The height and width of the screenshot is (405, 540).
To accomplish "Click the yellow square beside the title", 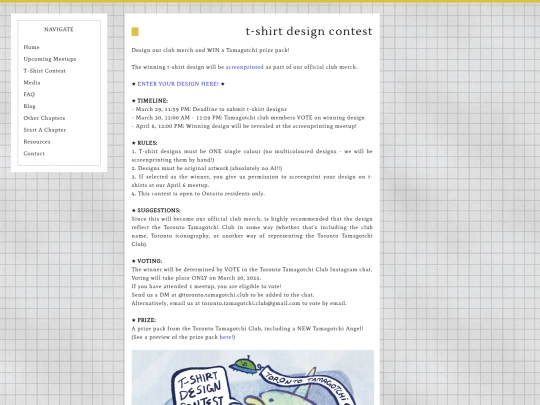I will click(135, 32).
